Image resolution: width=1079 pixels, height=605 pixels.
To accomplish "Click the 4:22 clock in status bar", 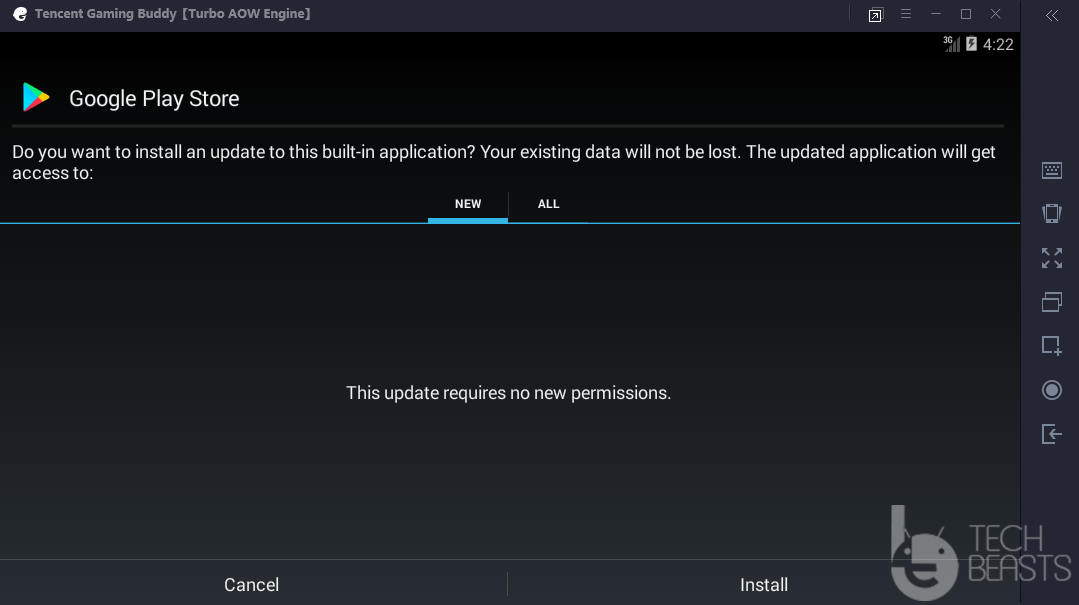I will pyautogui.click(x=998, y=45).
